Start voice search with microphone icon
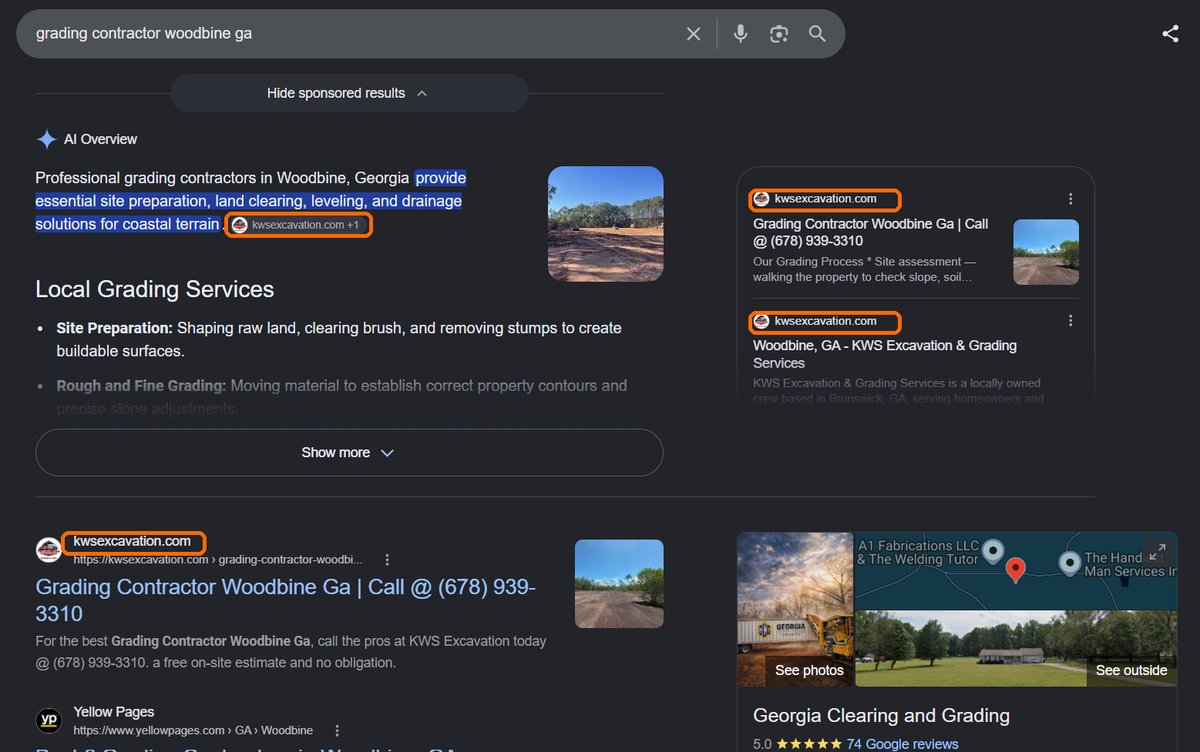 740,34
